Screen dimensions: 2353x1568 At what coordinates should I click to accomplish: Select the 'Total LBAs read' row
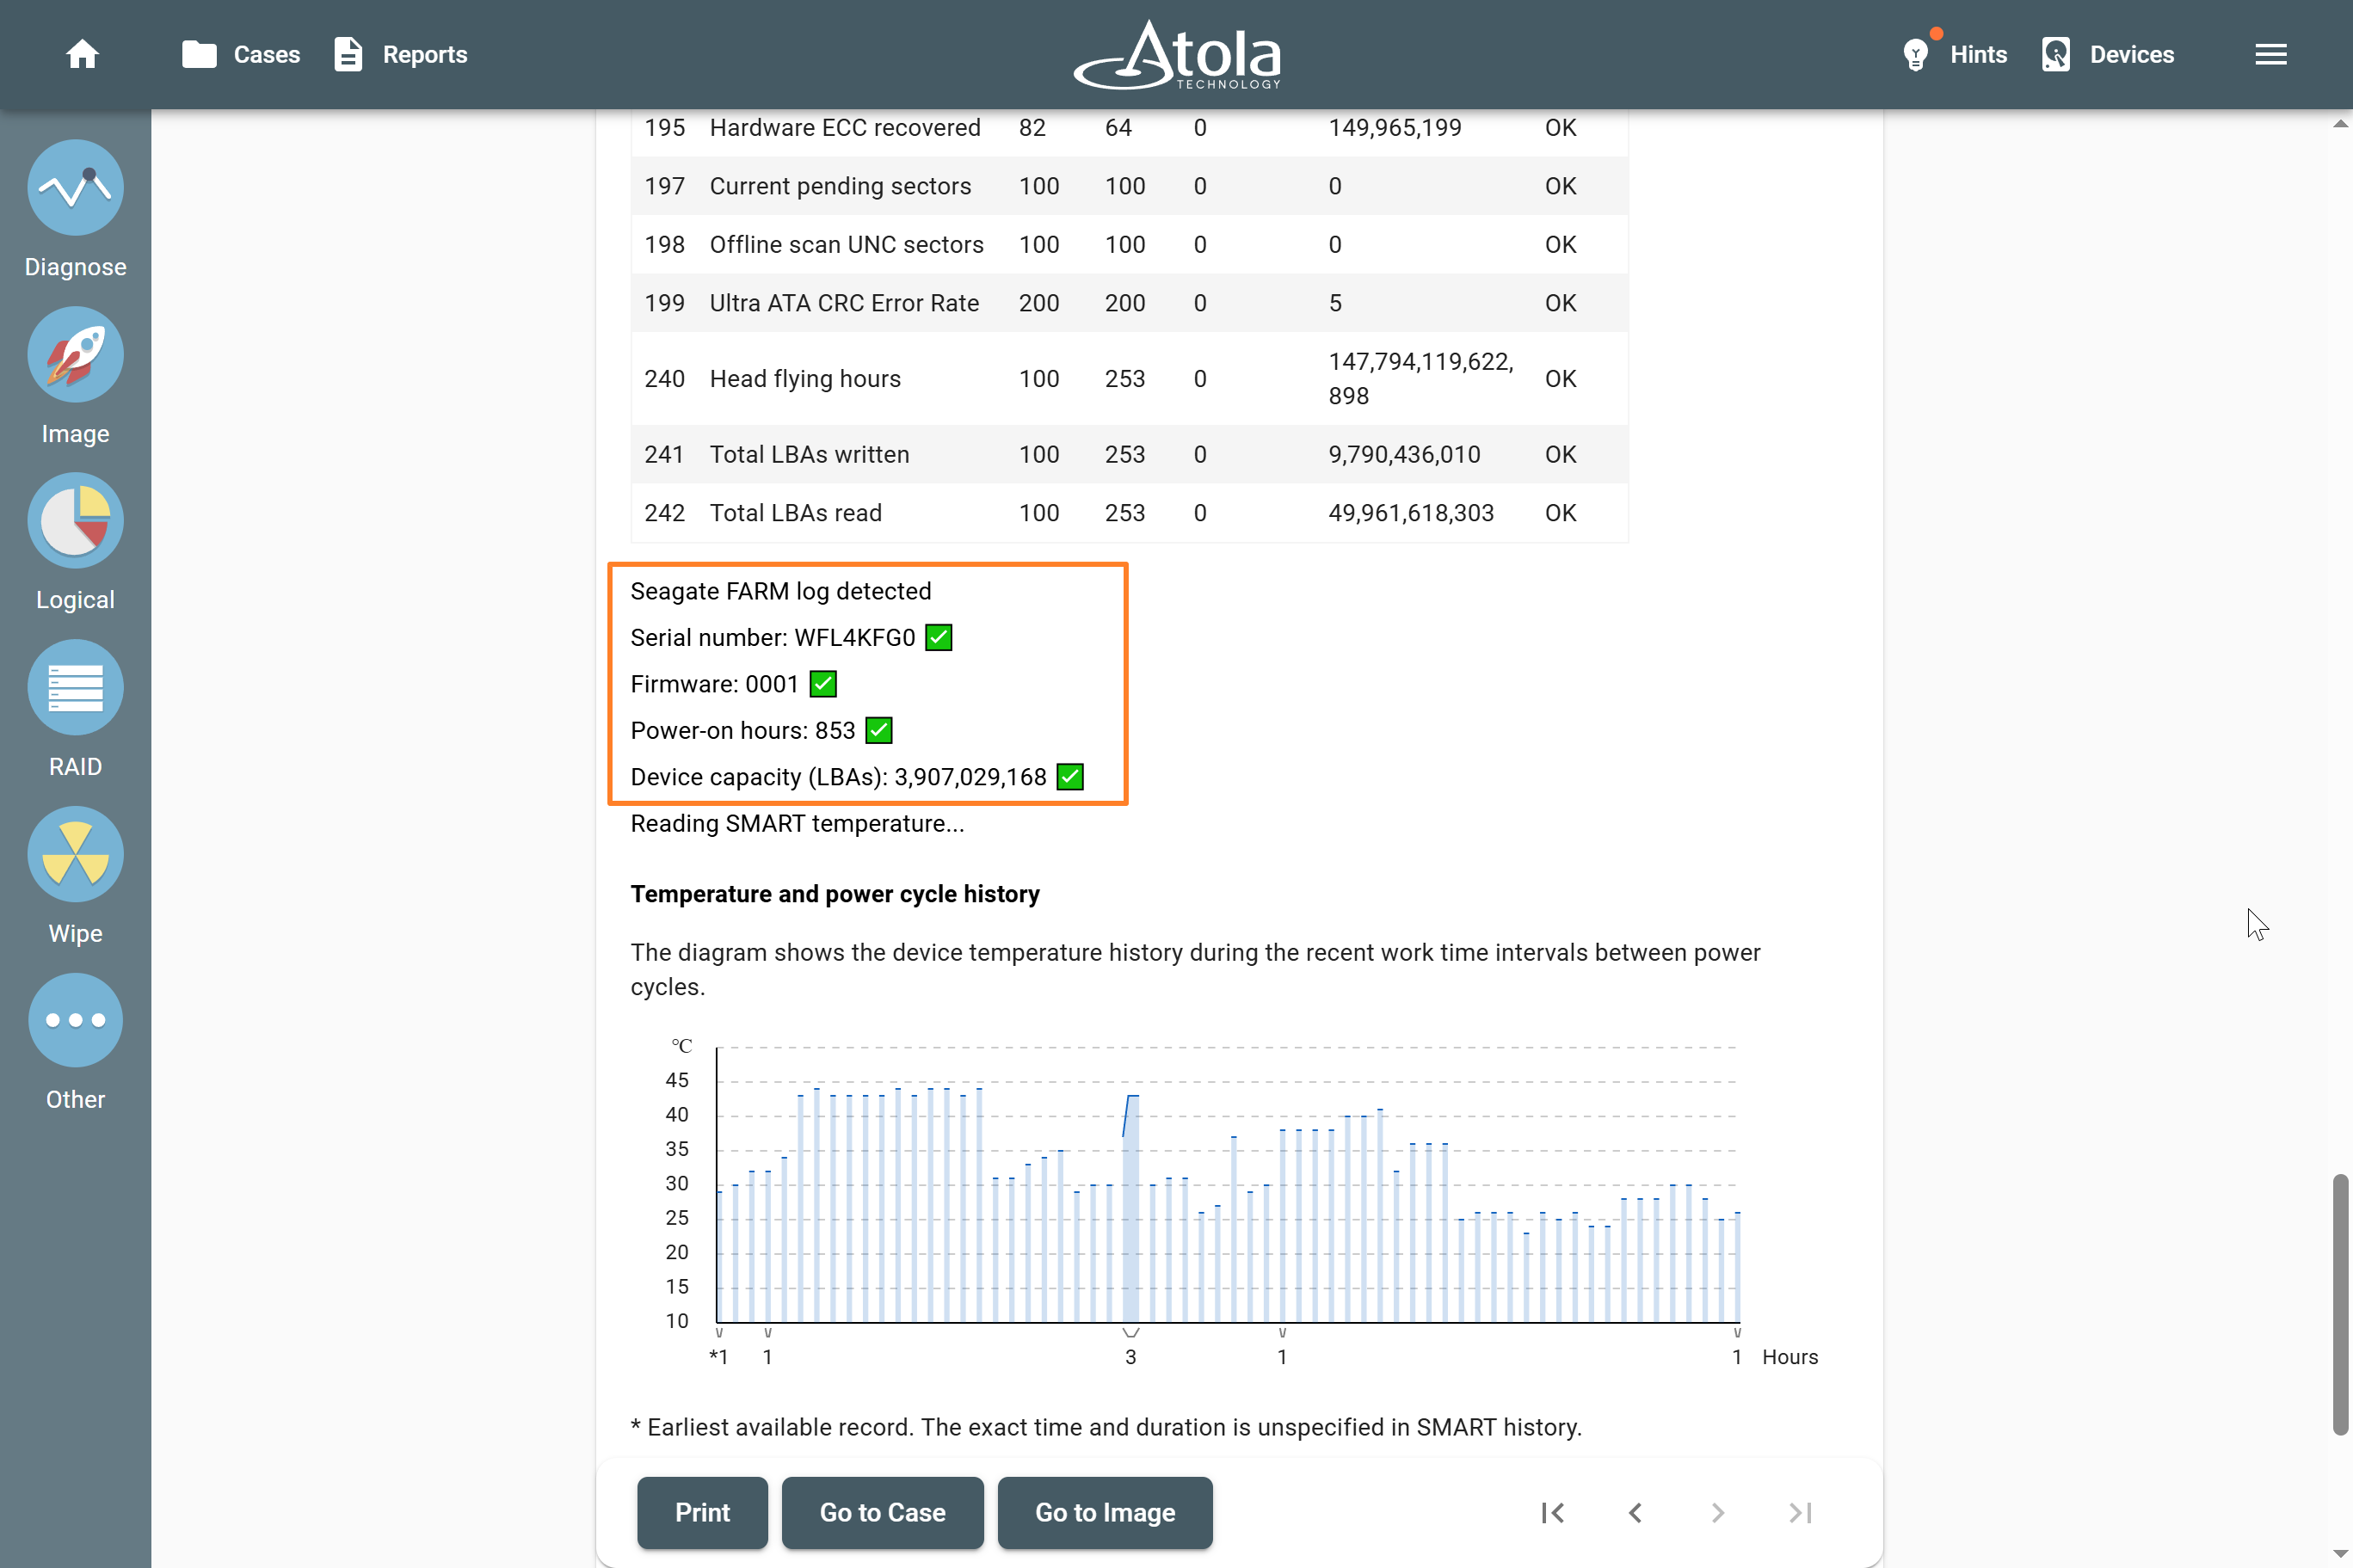click(1129, 513)
